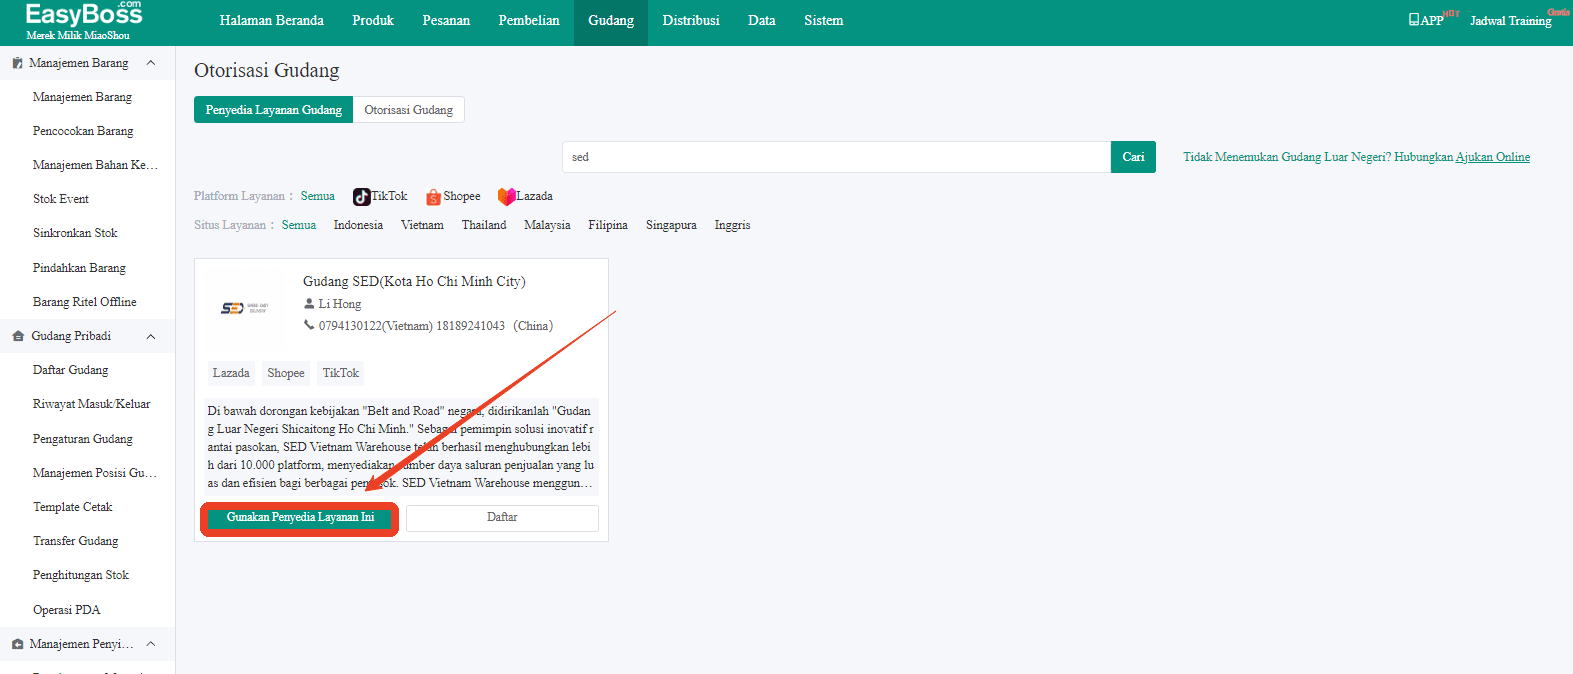This screenshot has width=1573, height=674.
Task: Open Operasi PDA in sidebar
Action: pos(67,610)
